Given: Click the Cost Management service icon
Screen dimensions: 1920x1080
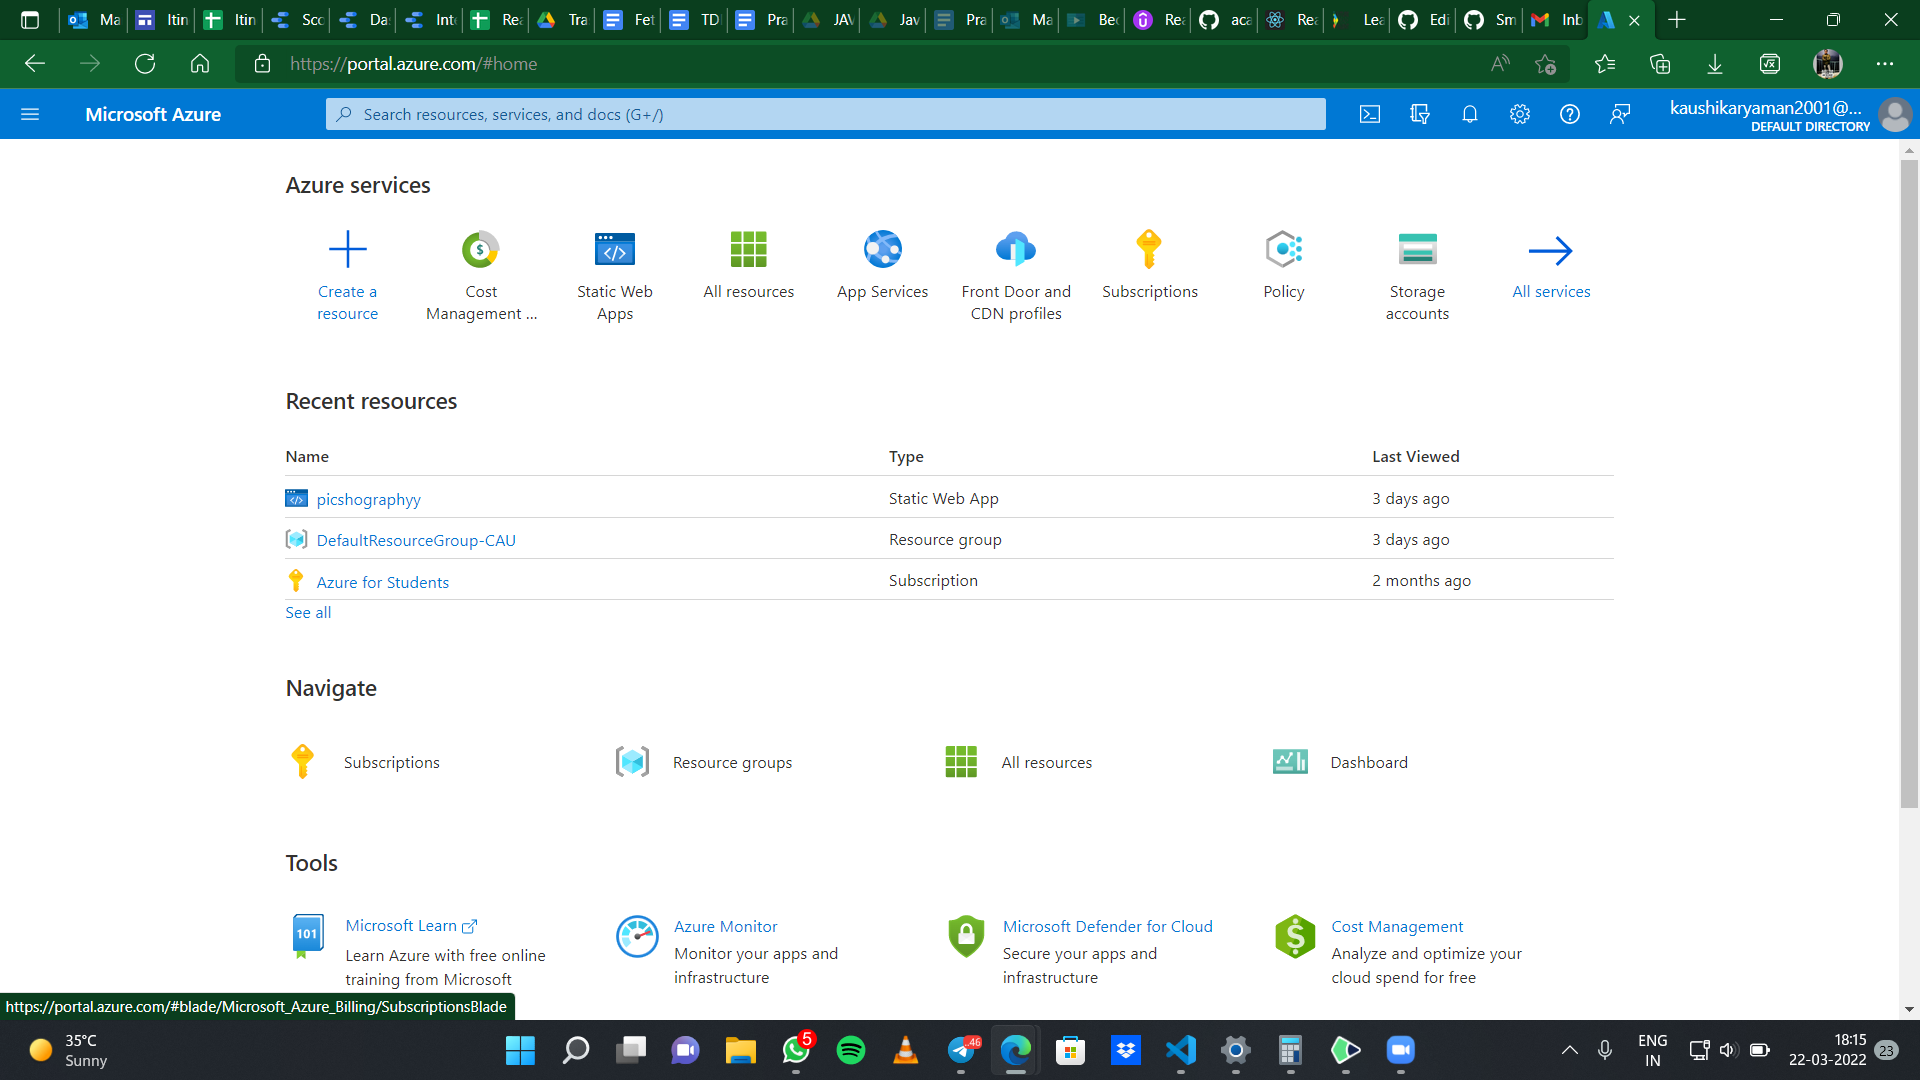Looking at the screenshot, I should click(x=480, y=250).
